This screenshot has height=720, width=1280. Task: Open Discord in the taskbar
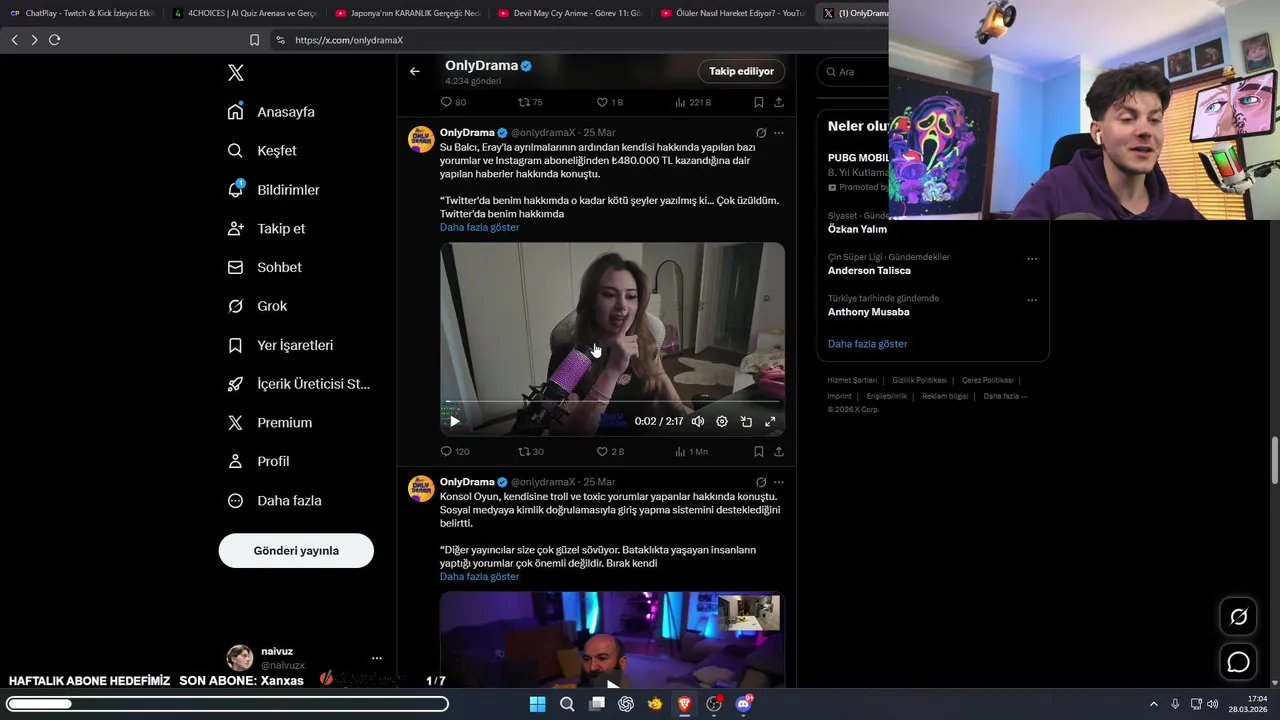click(743, 704)
